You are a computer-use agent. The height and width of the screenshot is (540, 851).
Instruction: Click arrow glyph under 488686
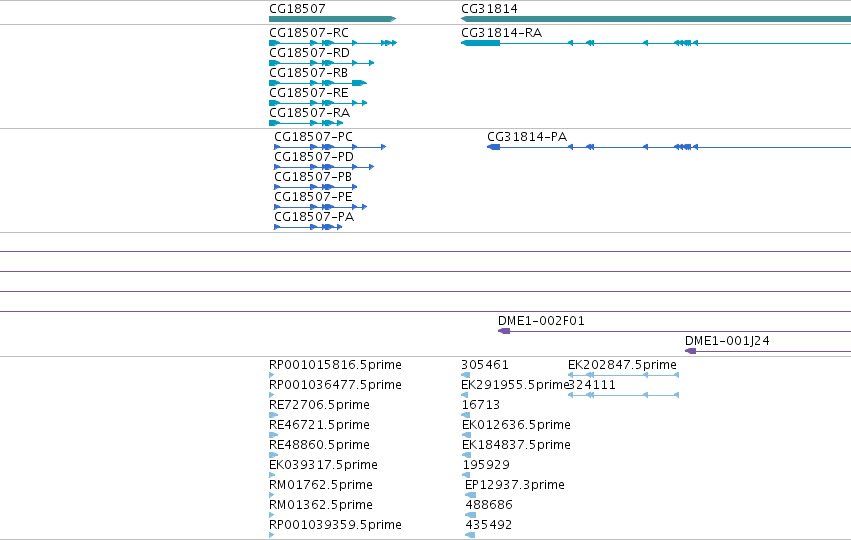471,515
